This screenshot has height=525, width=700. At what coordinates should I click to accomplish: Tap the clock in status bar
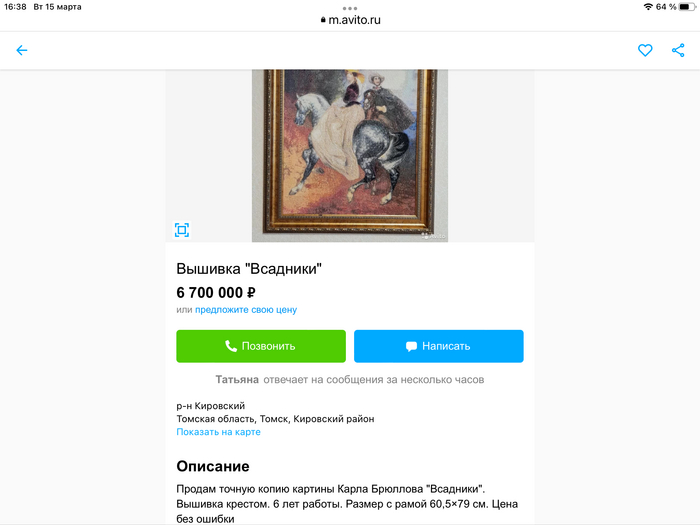[x=15, y=7]
